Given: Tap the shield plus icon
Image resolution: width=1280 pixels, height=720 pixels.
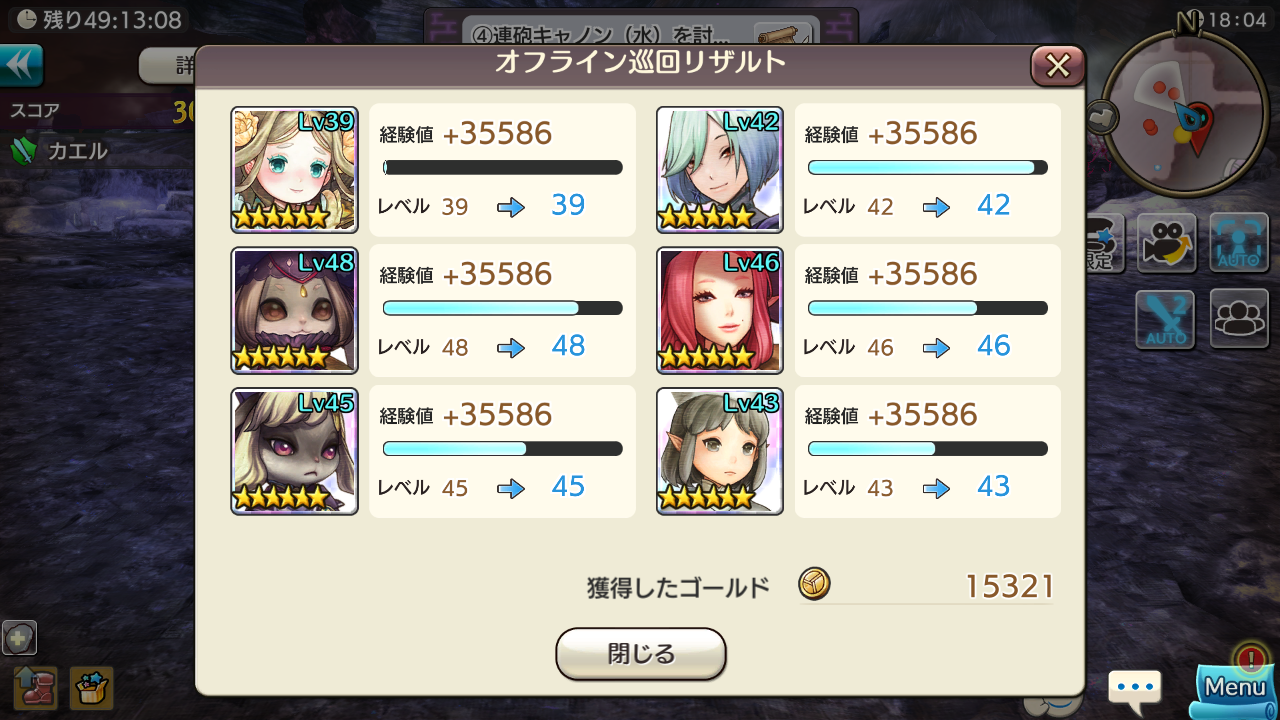Looking at the screenshot, I should click(x=20, y=637).
